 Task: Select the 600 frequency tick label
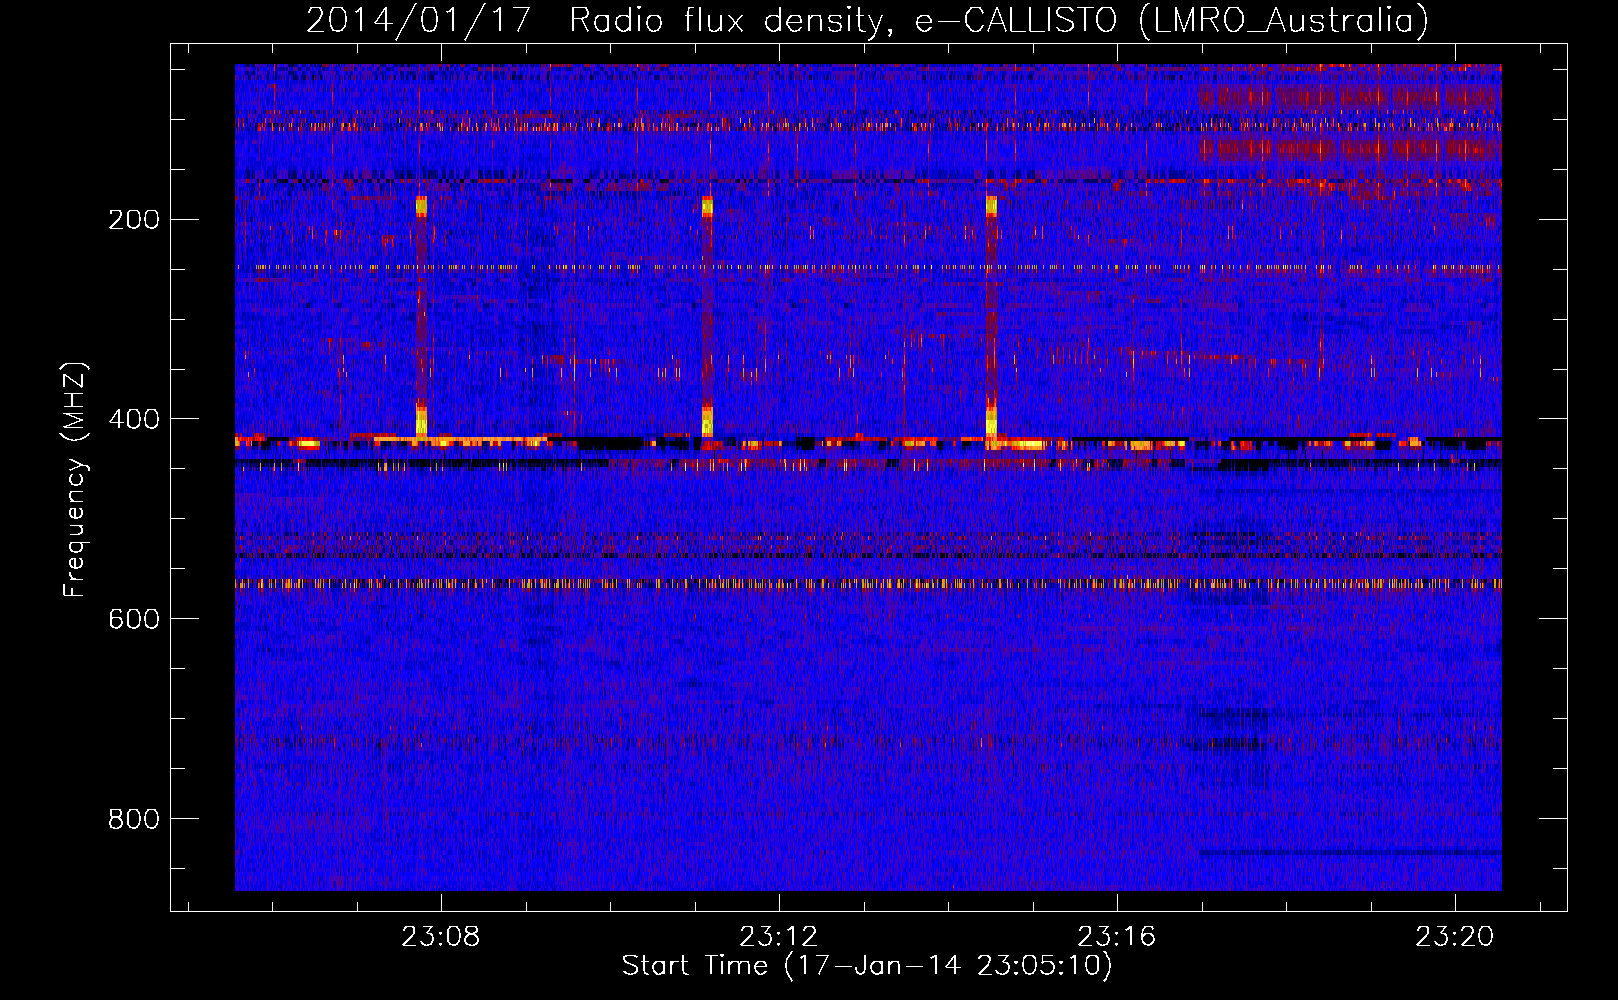click(134, 619)
